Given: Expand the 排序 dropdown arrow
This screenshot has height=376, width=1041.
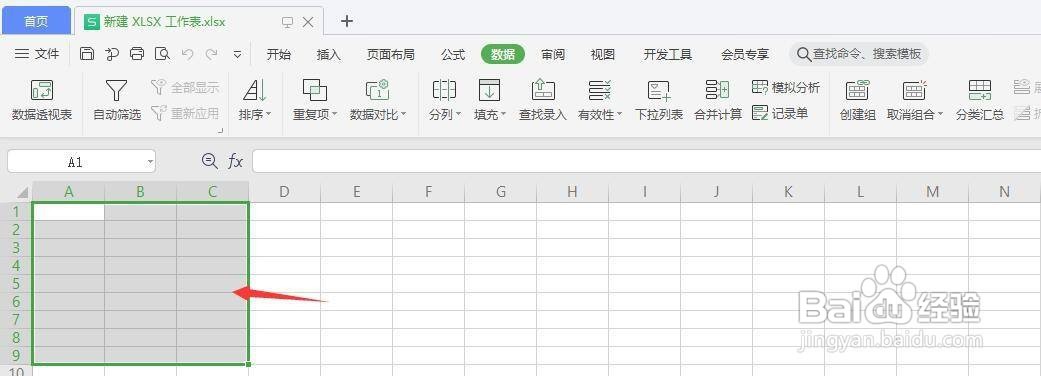Looking at the screenshot, I should [x=269, y=115].
